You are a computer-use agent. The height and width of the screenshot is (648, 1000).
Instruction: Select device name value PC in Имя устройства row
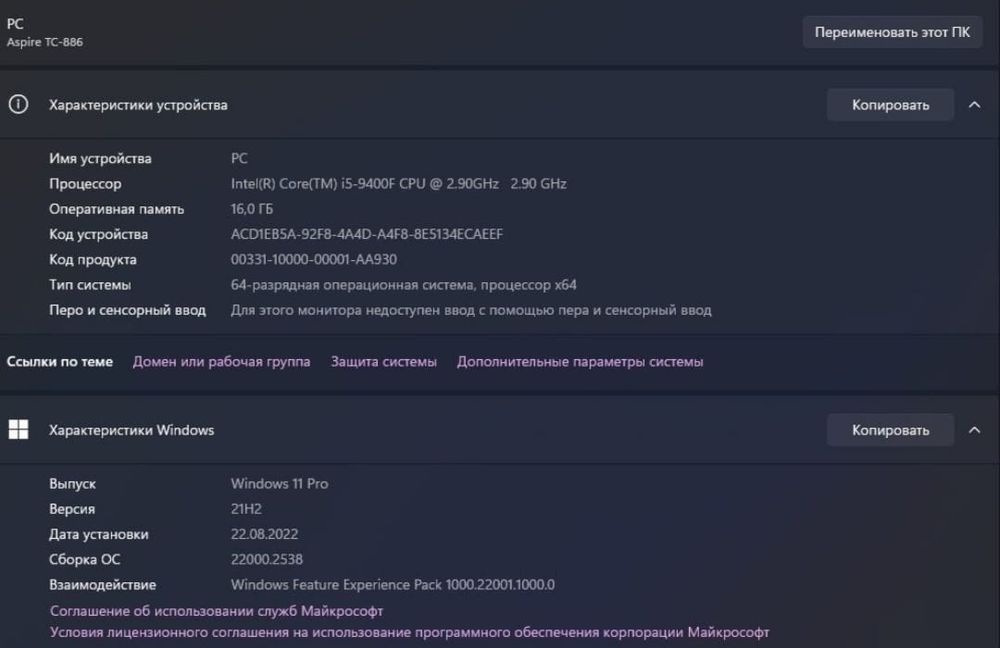click(239, 158)
